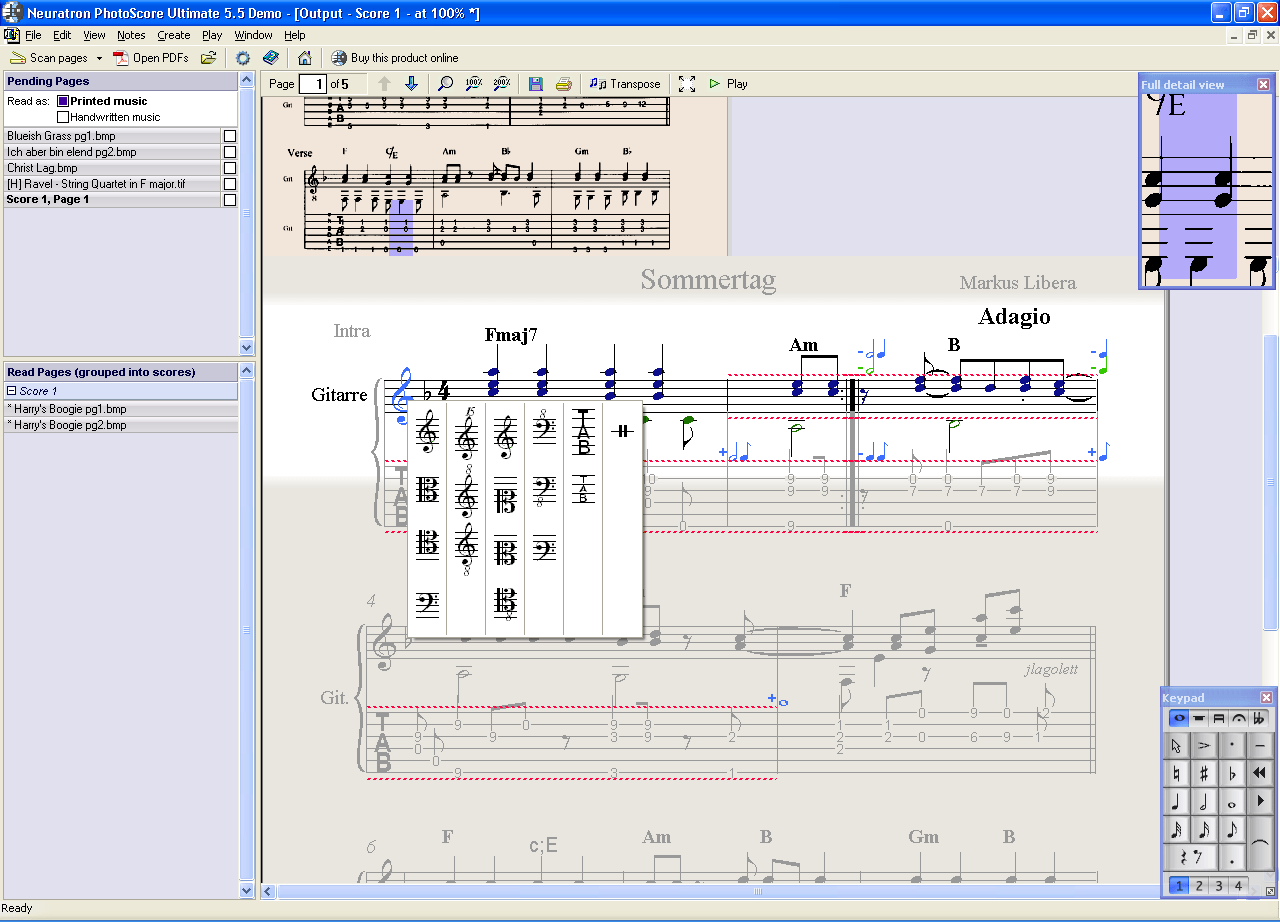Set zoom to 200% using toolbar icon
1280x922 pixels.
502,84
